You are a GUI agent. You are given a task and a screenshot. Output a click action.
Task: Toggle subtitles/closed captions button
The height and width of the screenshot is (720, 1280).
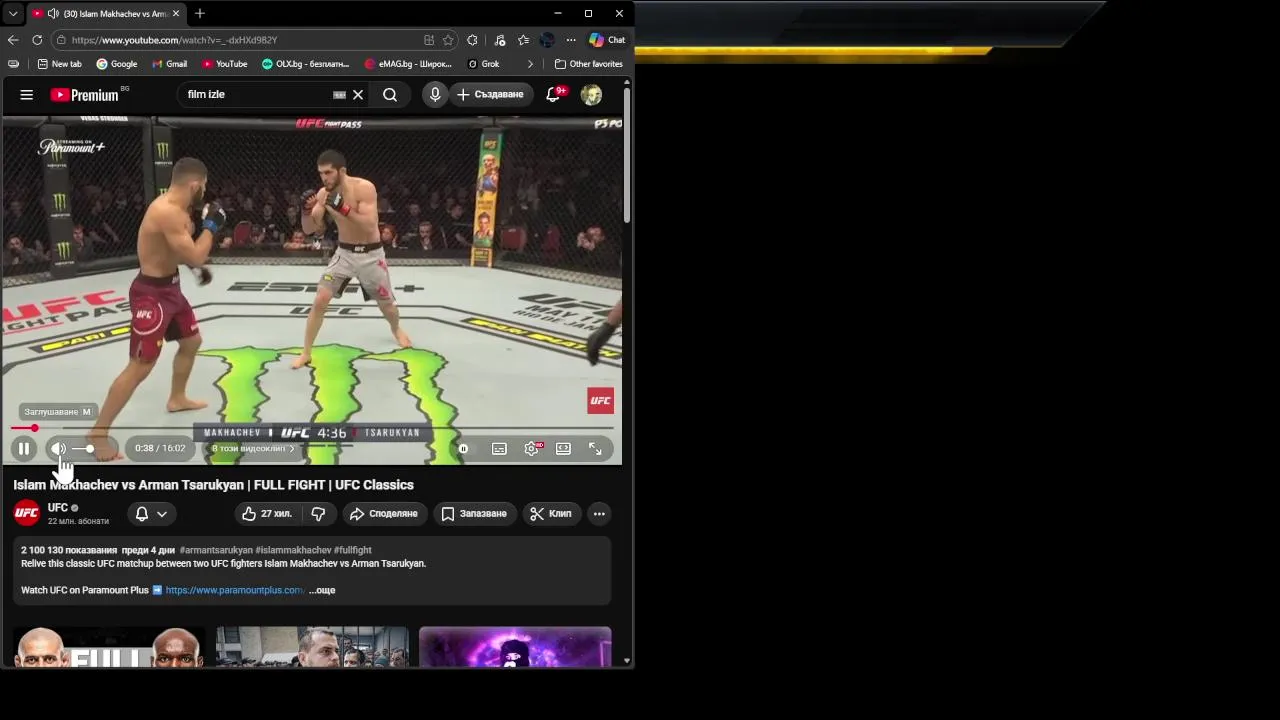(499, 449)
